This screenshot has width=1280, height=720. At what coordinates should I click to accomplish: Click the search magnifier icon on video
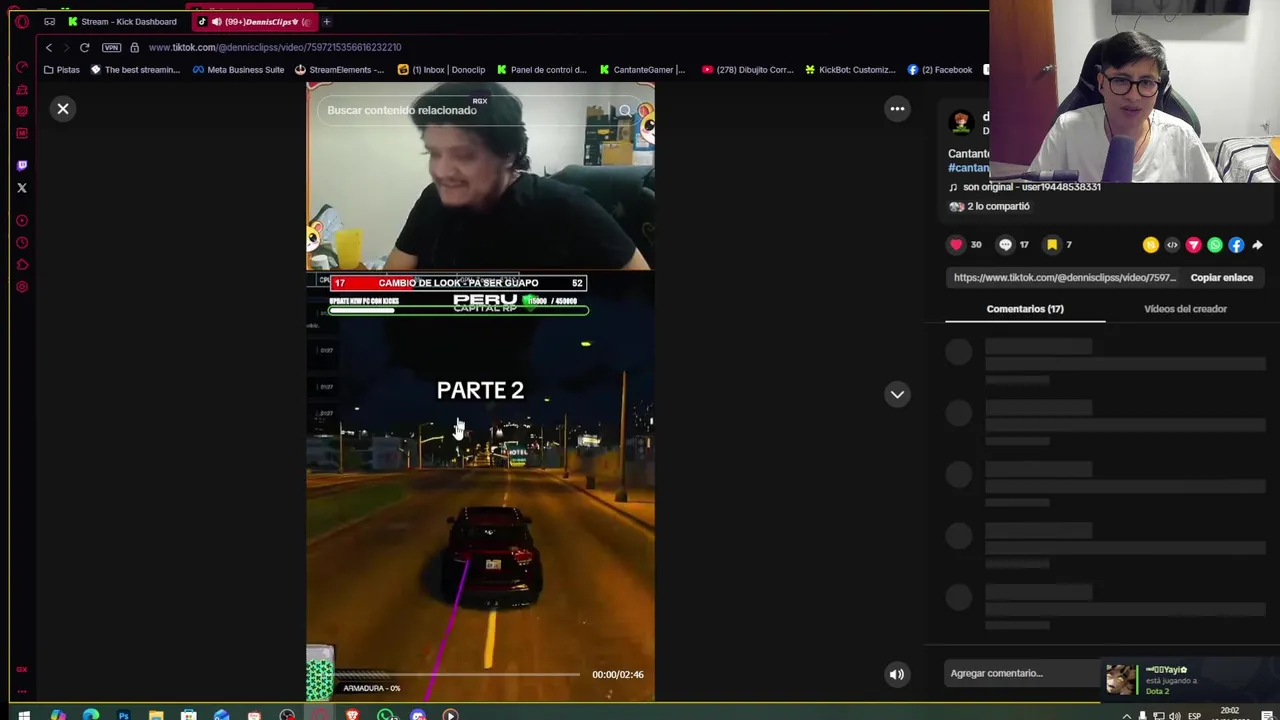pyautogui.click(x=625, y=110)
